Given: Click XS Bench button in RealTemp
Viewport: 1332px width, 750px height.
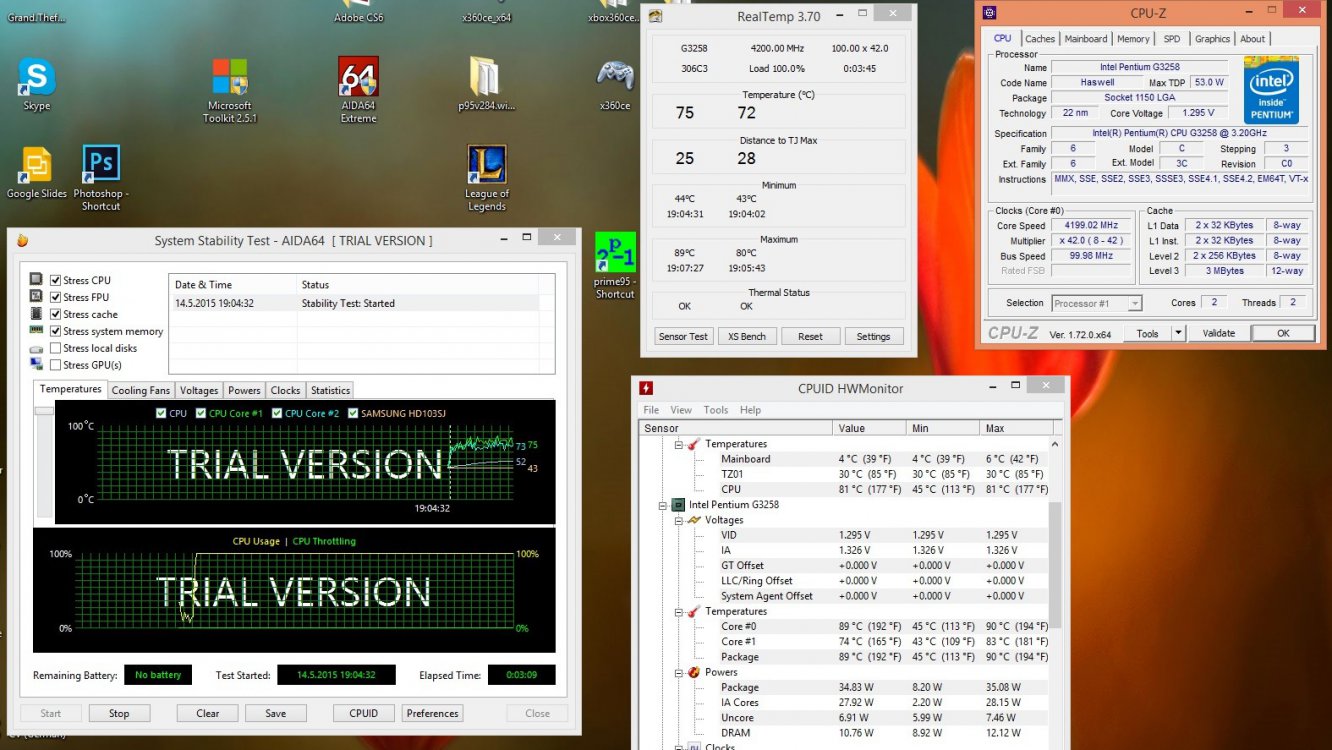Looking at the screenshot, I should (x=747, y=336).
